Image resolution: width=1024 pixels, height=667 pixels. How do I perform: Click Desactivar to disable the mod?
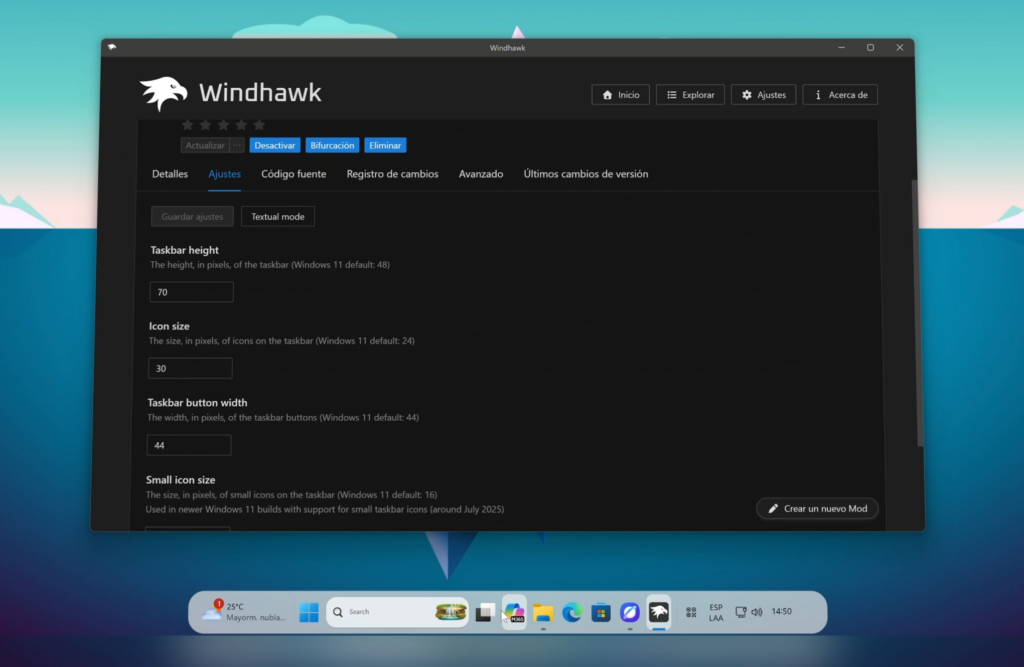pos(274,145)
